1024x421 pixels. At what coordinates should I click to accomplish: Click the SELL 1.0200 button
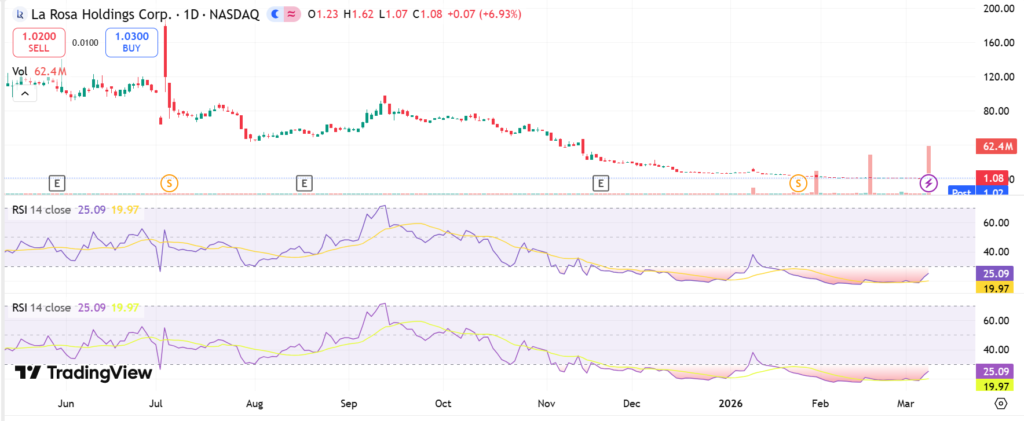[x=39, y=42]
